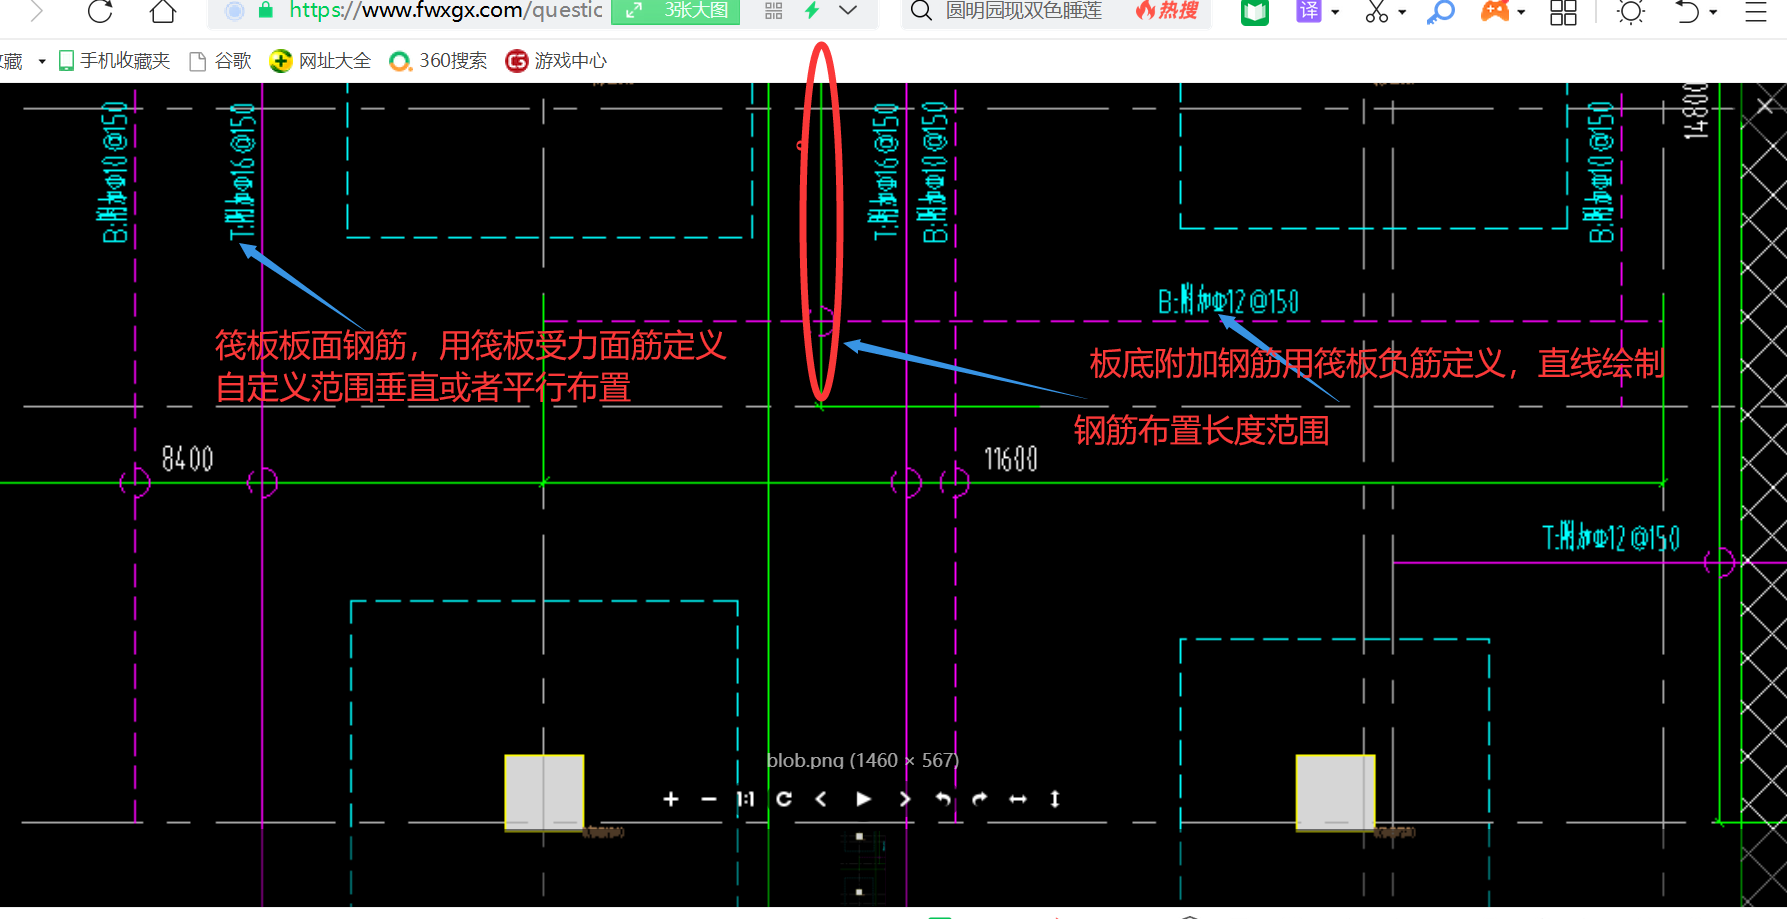This screenshot has height=919, width=1787.
Task: Flip the image horizontally
Action: coord(1018,799)
